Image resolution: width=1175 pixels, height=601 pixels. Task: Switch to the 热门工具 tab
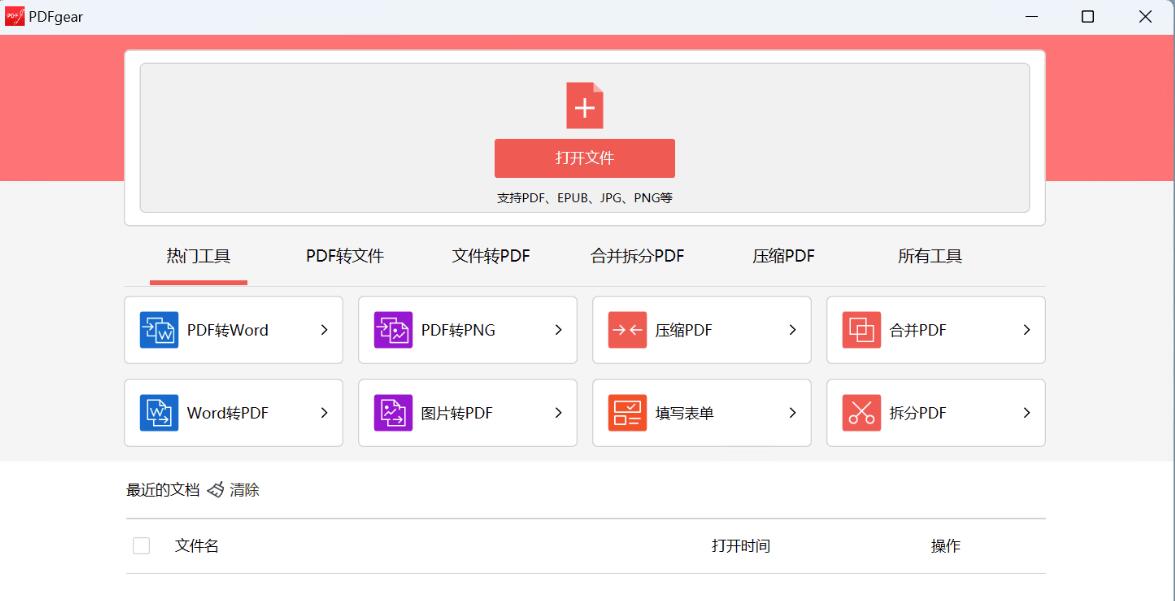click(199, 256)
